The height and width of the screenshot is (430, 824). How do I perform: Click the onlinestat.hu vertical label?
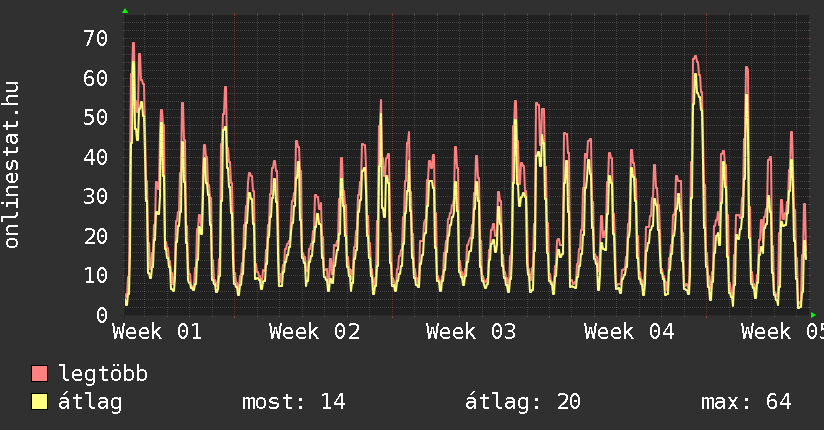(13, 164)
